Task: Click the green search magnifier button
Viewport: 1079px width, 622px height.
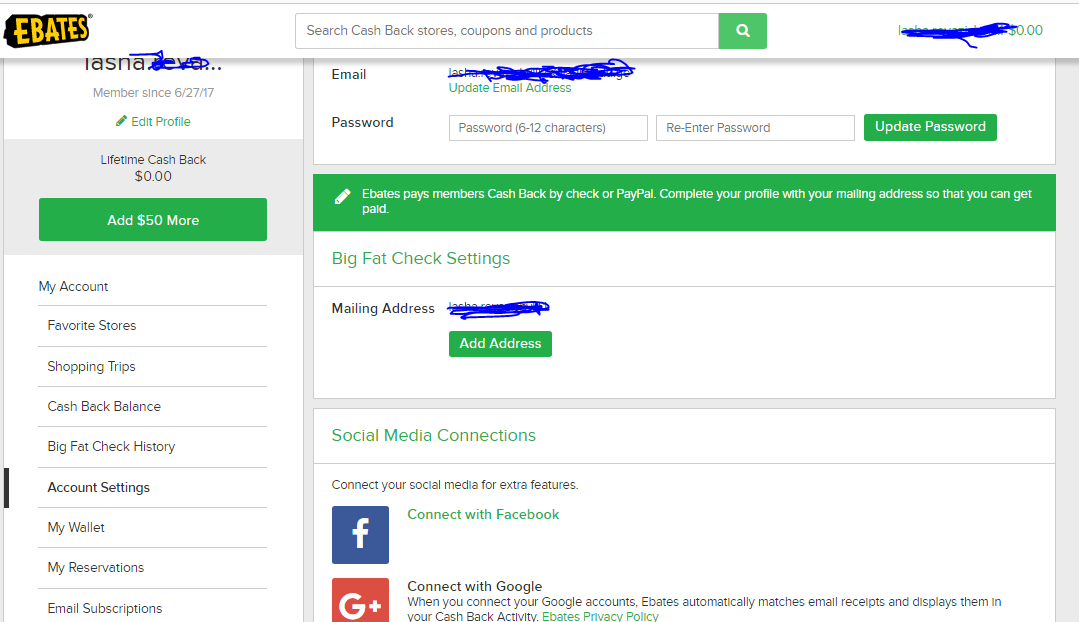Action: tap(743, 31)
